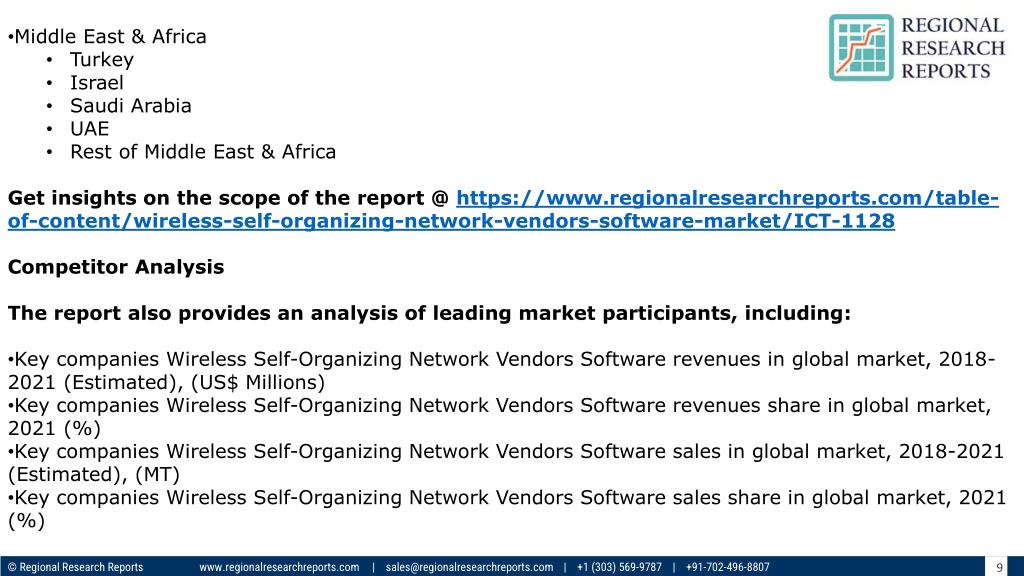Click the Competitor Analysis heading

click(116, 267)
